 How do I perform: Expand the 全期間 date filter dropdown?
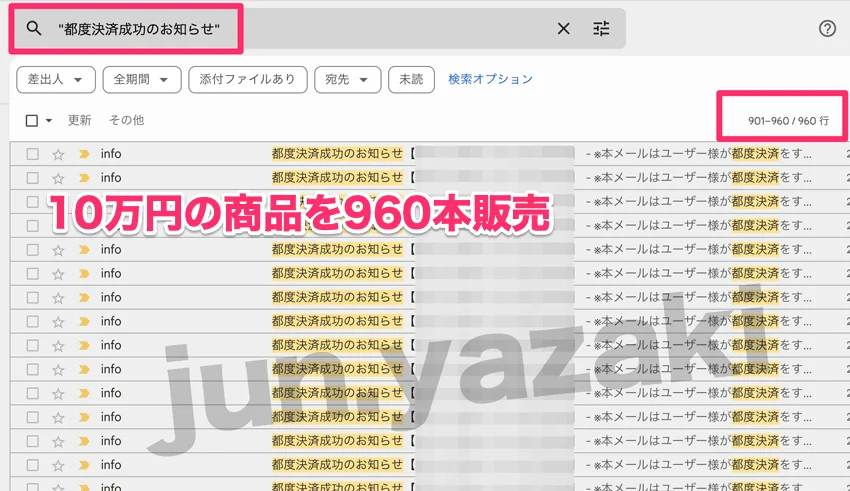(141, 80)
